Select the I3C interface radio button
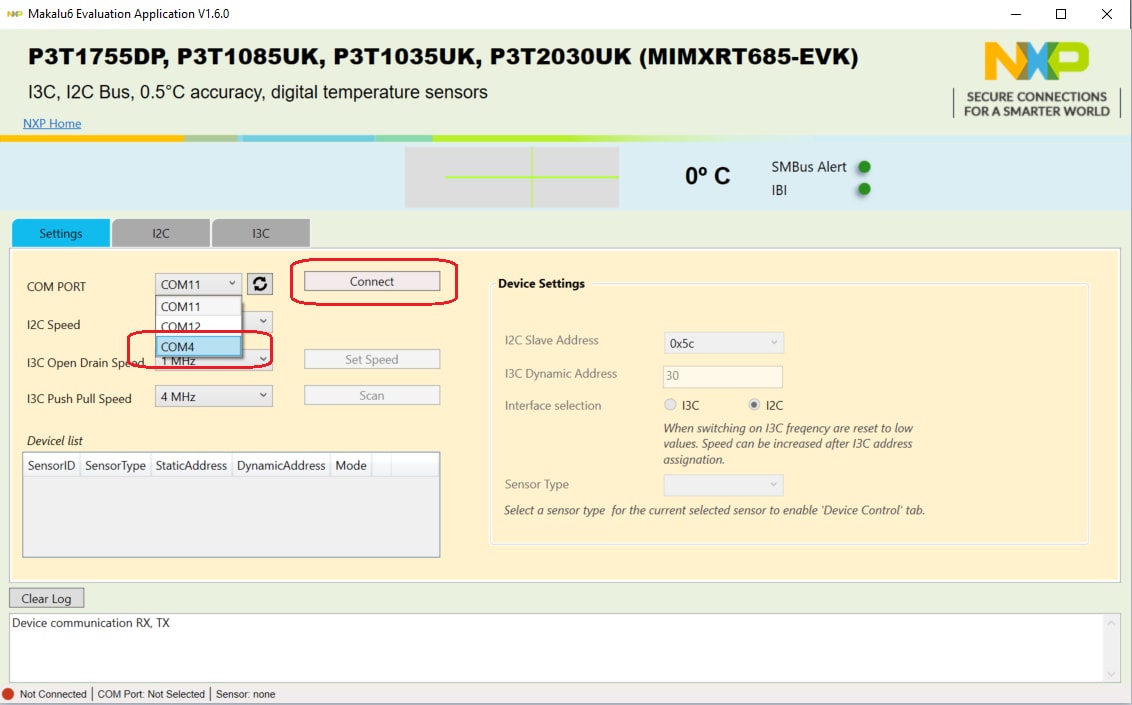 point(670,405)
